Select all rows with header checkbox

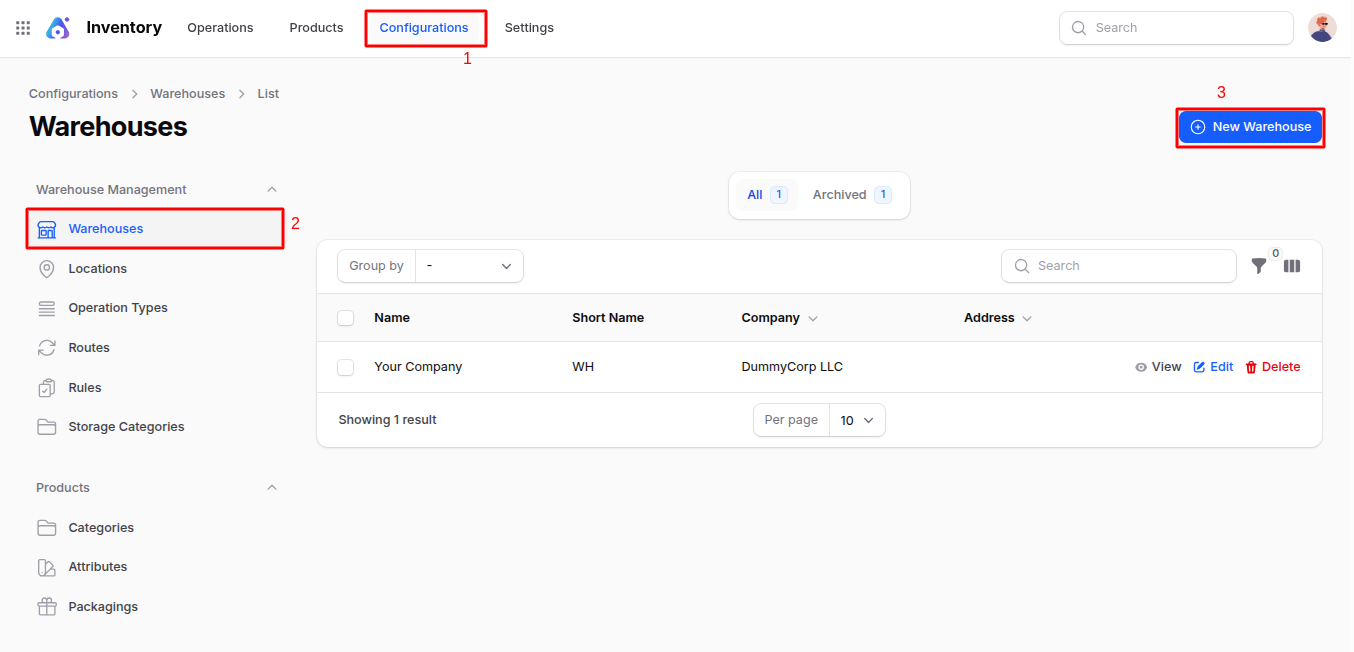346,318
